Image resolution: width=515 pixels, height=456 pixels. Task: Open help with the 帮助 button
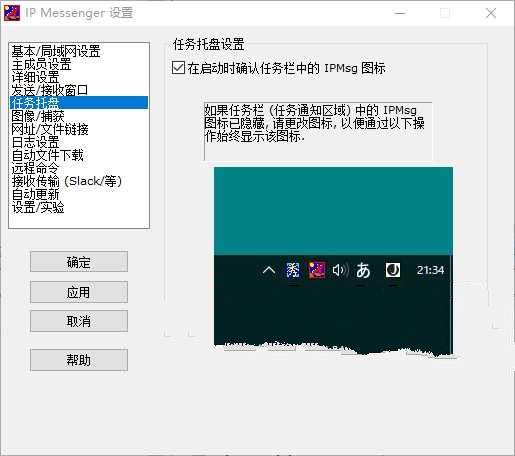click(x=79, y=360)
